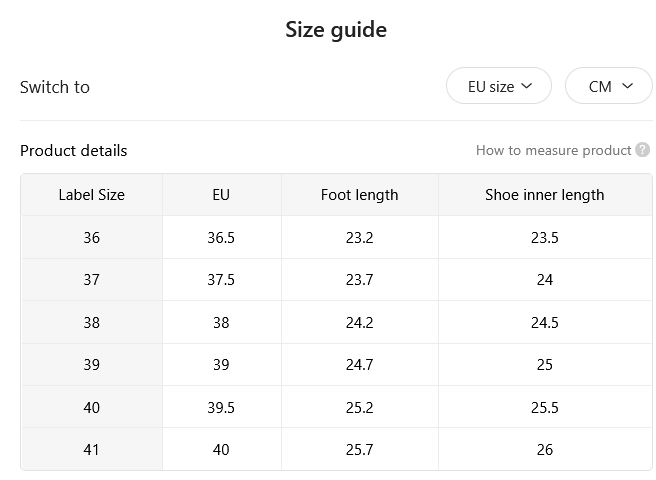Click the EU 39.5 value cell
656x480 pixels.
[x=221, y=407]
